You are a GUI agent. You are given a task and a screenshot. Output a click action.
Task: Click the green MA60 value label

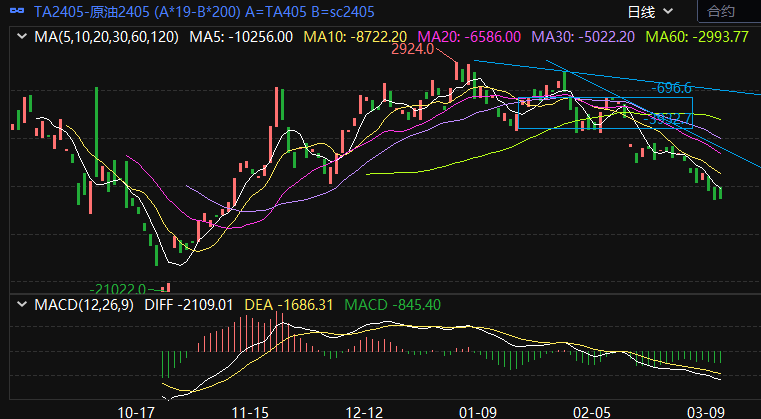[x=699, y=37]
